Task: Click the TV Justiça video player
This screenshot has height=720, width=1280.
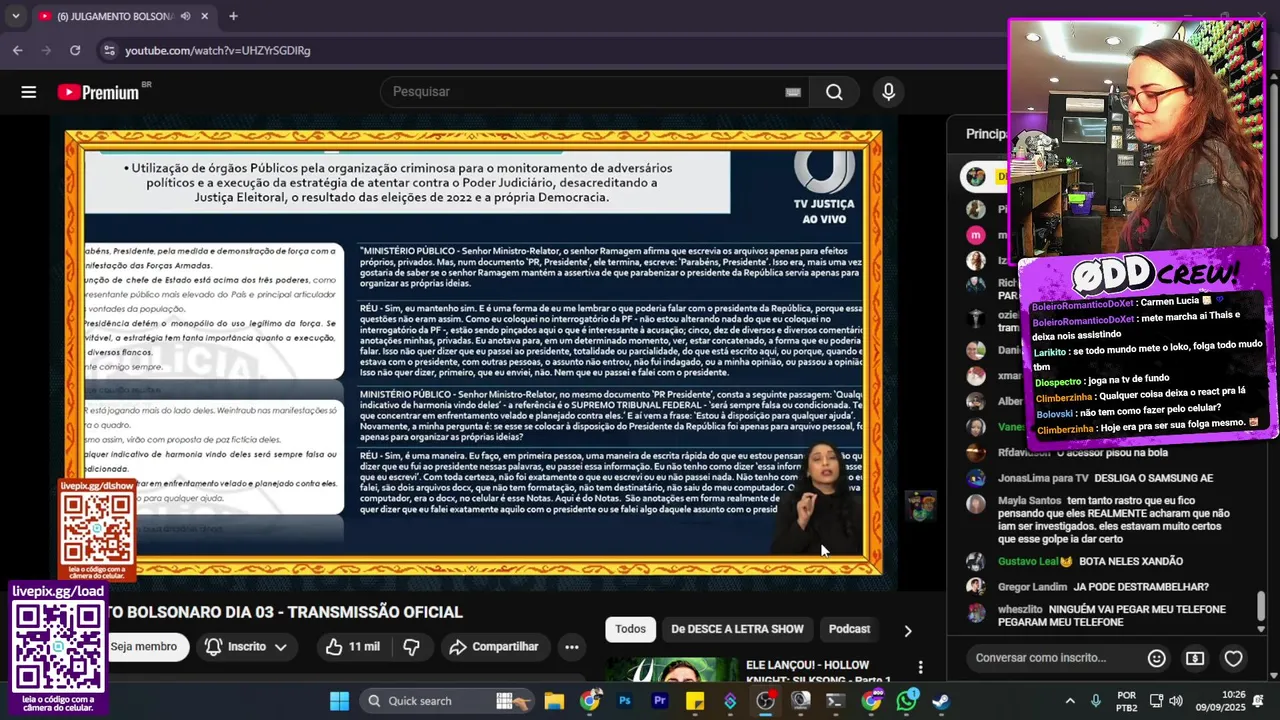Action: (474, 352)
